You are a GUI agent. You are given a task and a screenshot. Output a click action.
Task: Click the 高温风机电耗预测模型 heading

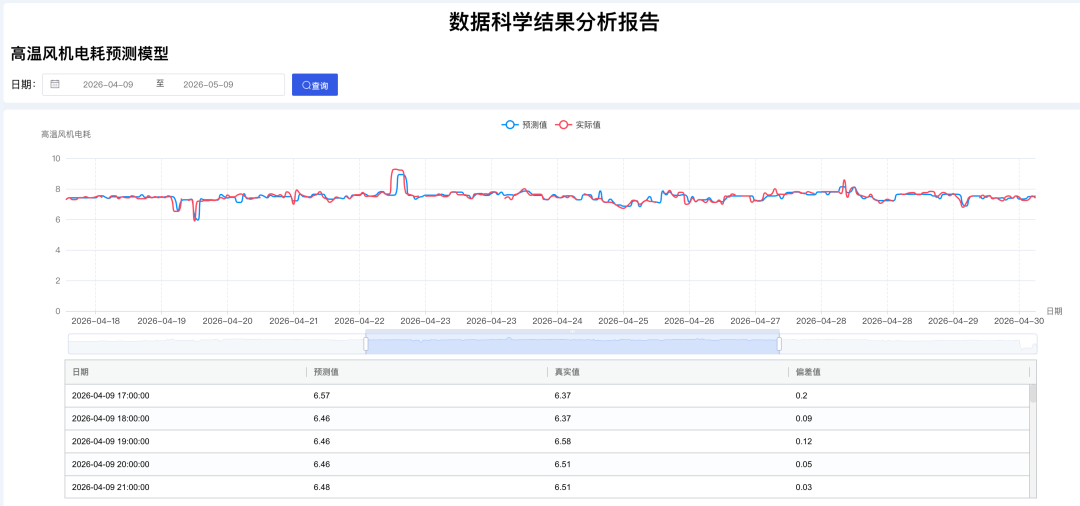coord(90,54)
